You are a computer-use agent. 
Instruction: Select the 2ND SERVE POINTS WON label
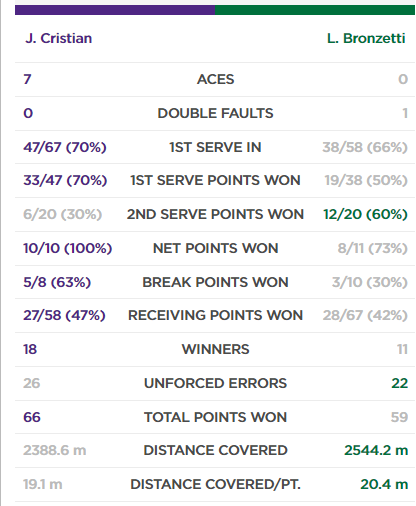[215, 214]
